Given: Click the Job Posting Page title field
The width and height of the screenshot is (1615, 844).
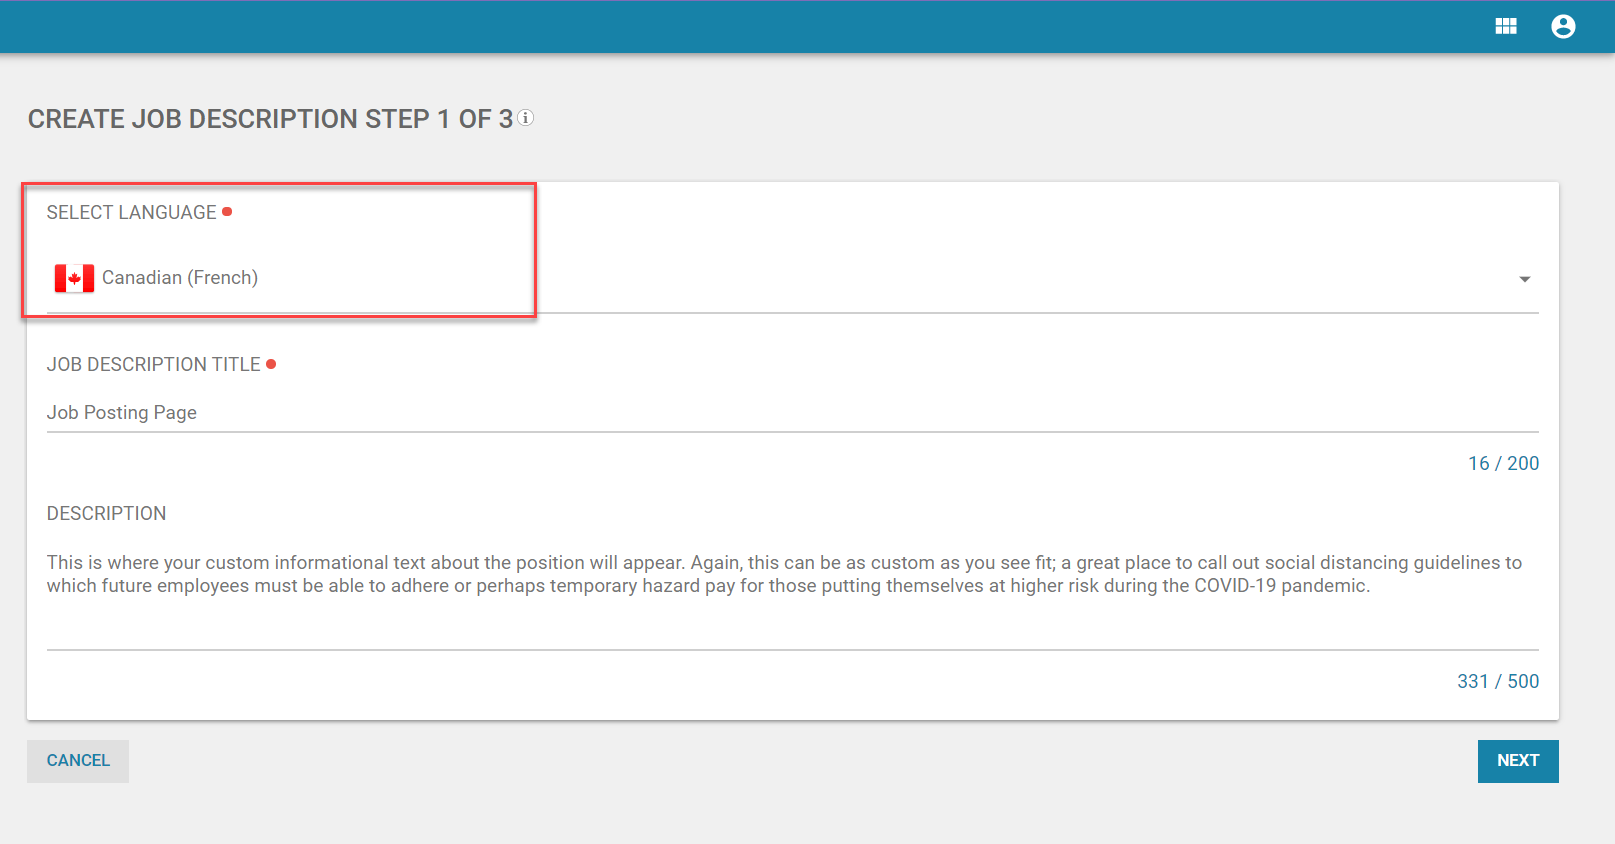Looking at the screenshot, I should tap(790, 413).
